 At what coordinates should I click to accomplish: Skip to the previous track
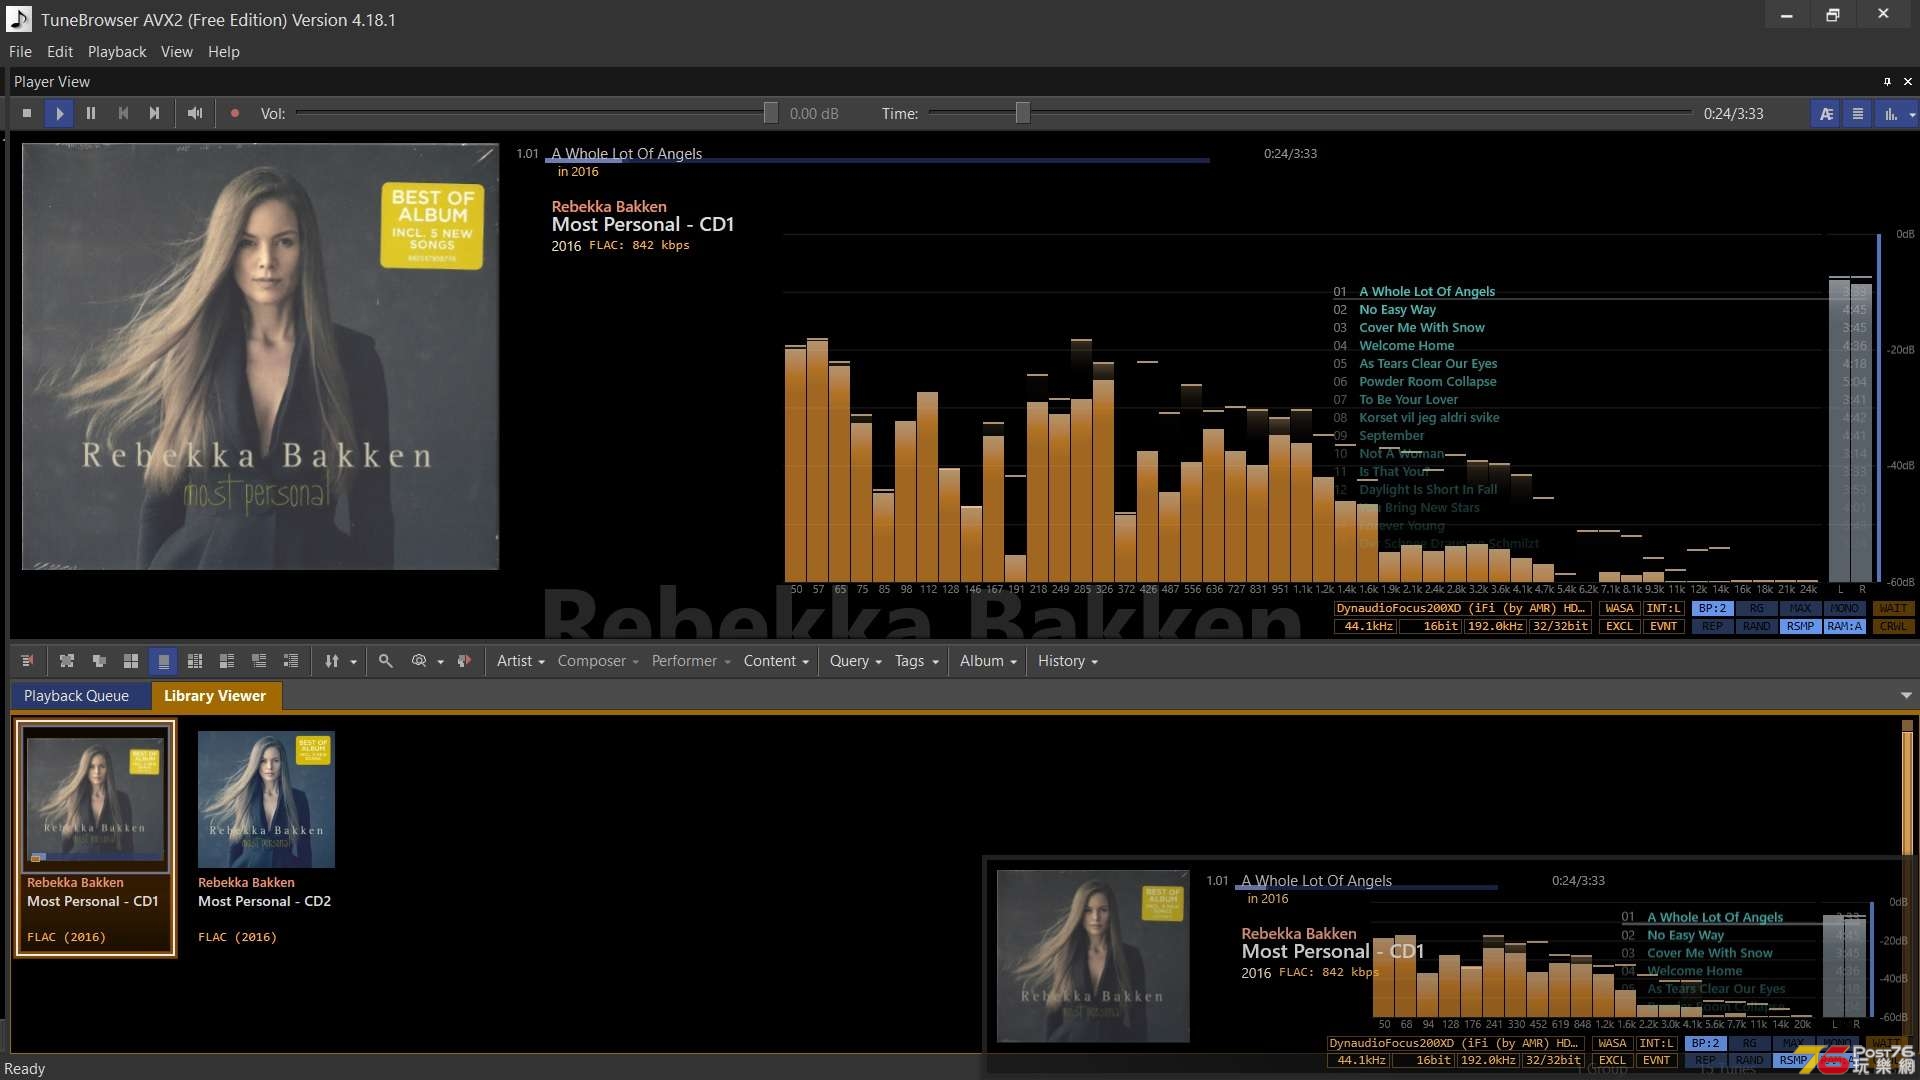coord(123,114)
